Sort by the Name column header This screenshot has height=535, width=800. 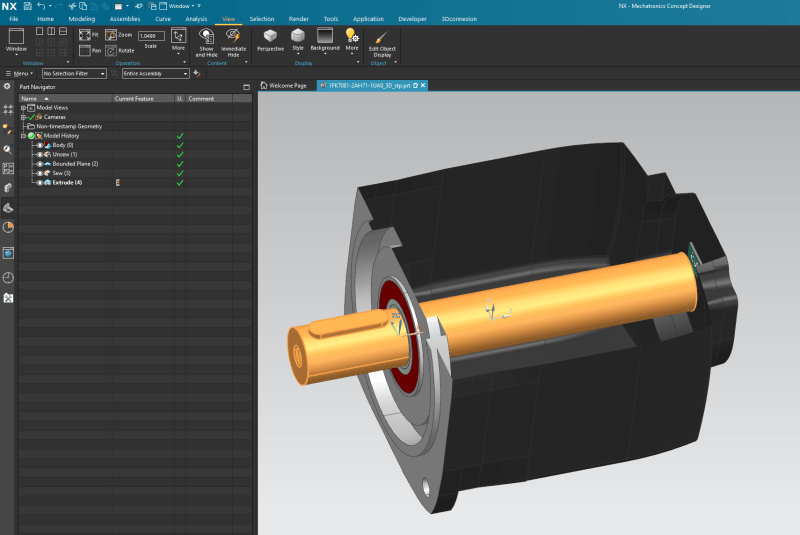click(65, 98)
